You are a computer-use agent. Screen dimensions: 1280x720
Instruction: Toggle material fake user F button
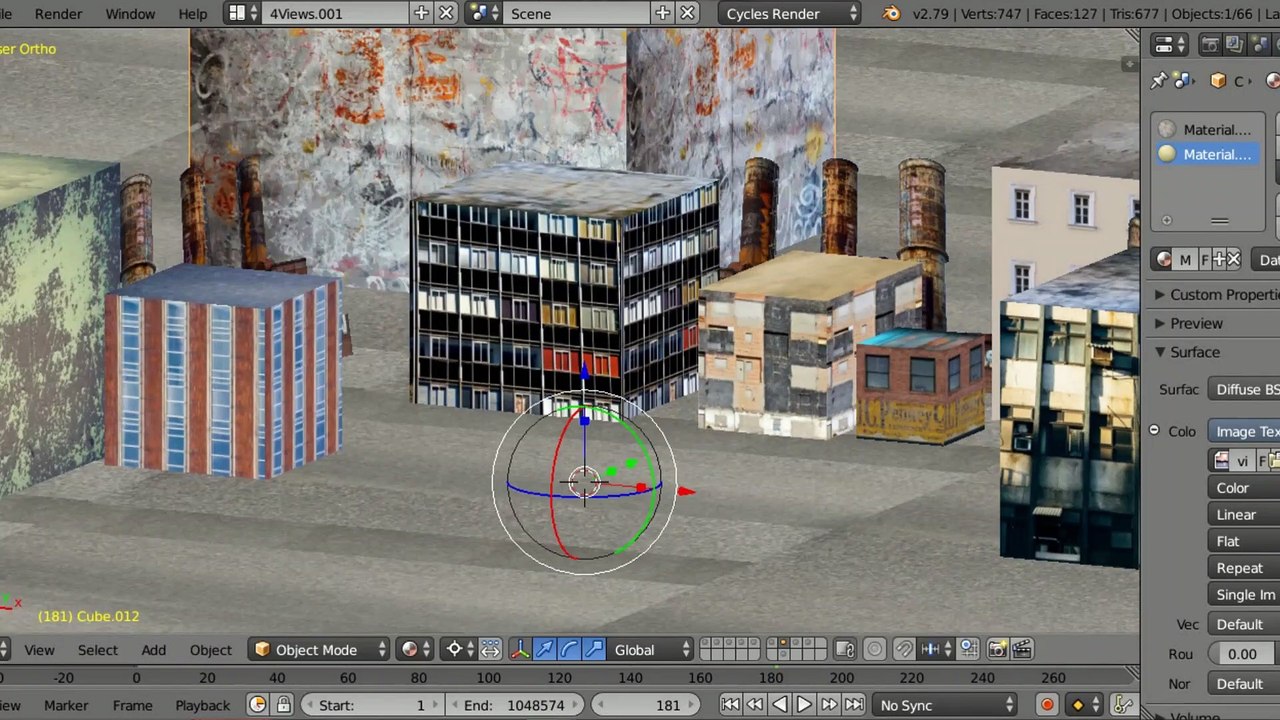click(x=1205, y=259)
